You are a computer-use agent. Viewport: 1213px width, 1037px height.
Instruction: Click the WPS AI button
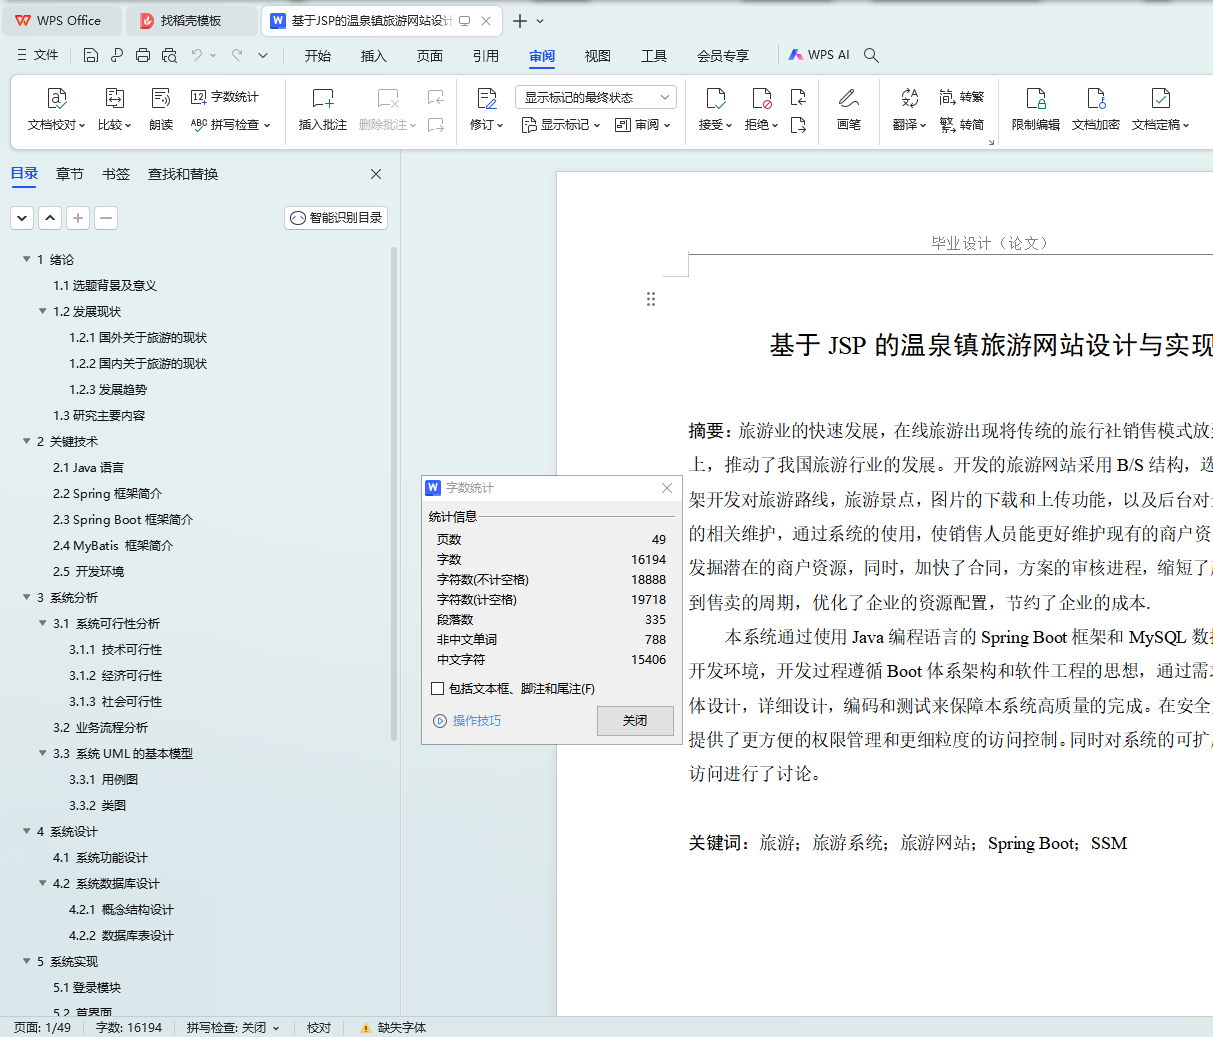pos(819,55)
